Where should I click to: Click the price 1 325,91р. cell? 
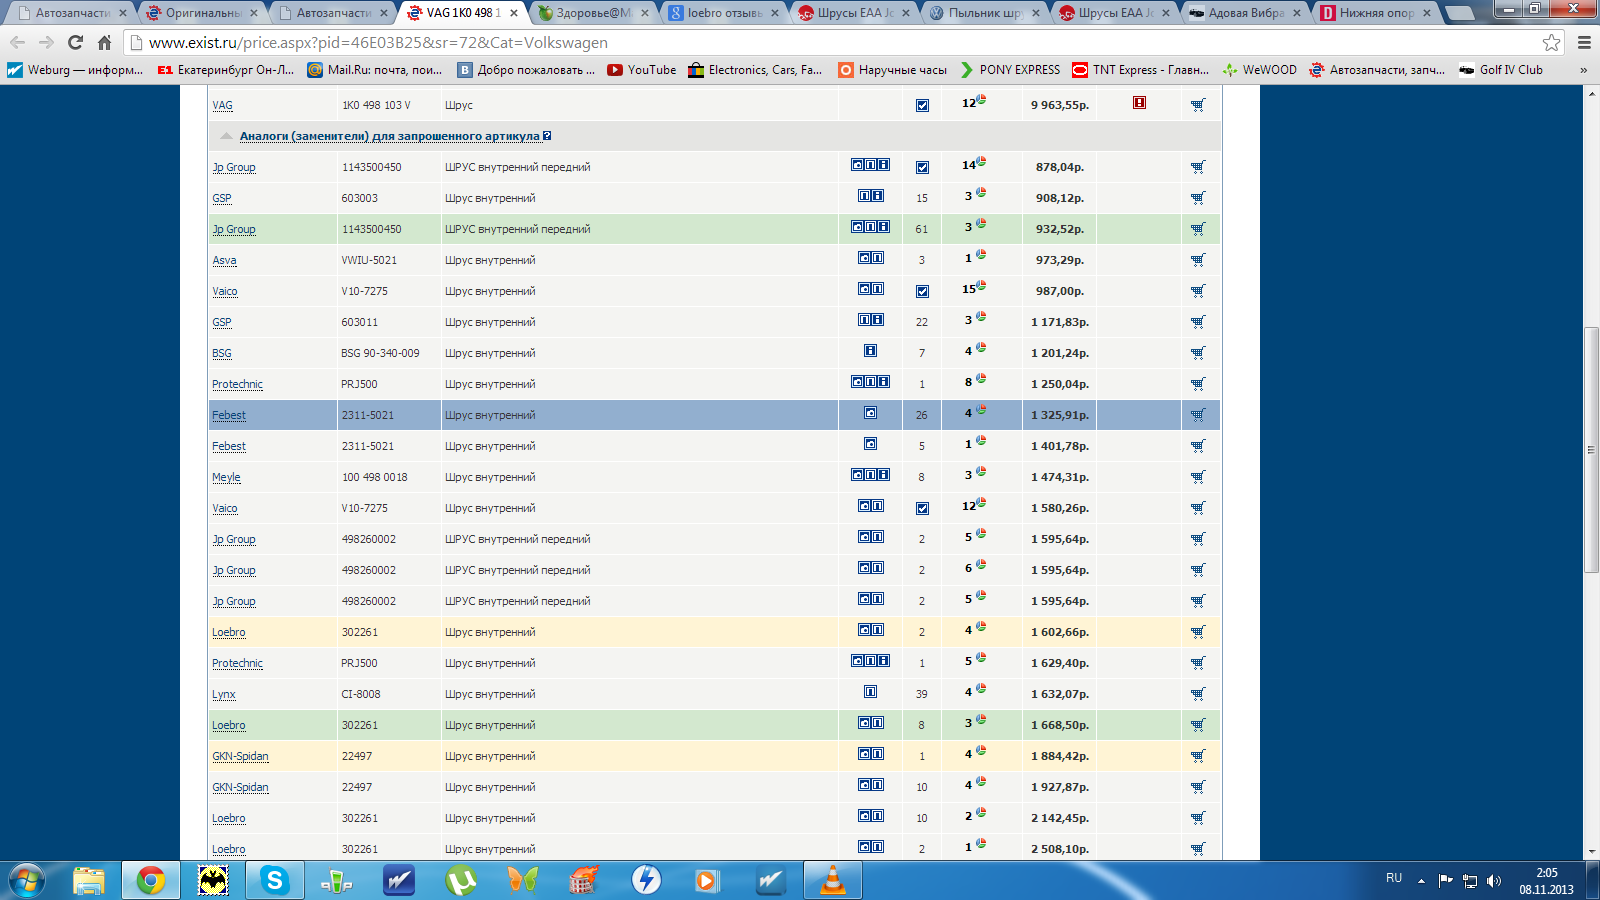(1060, 415)
